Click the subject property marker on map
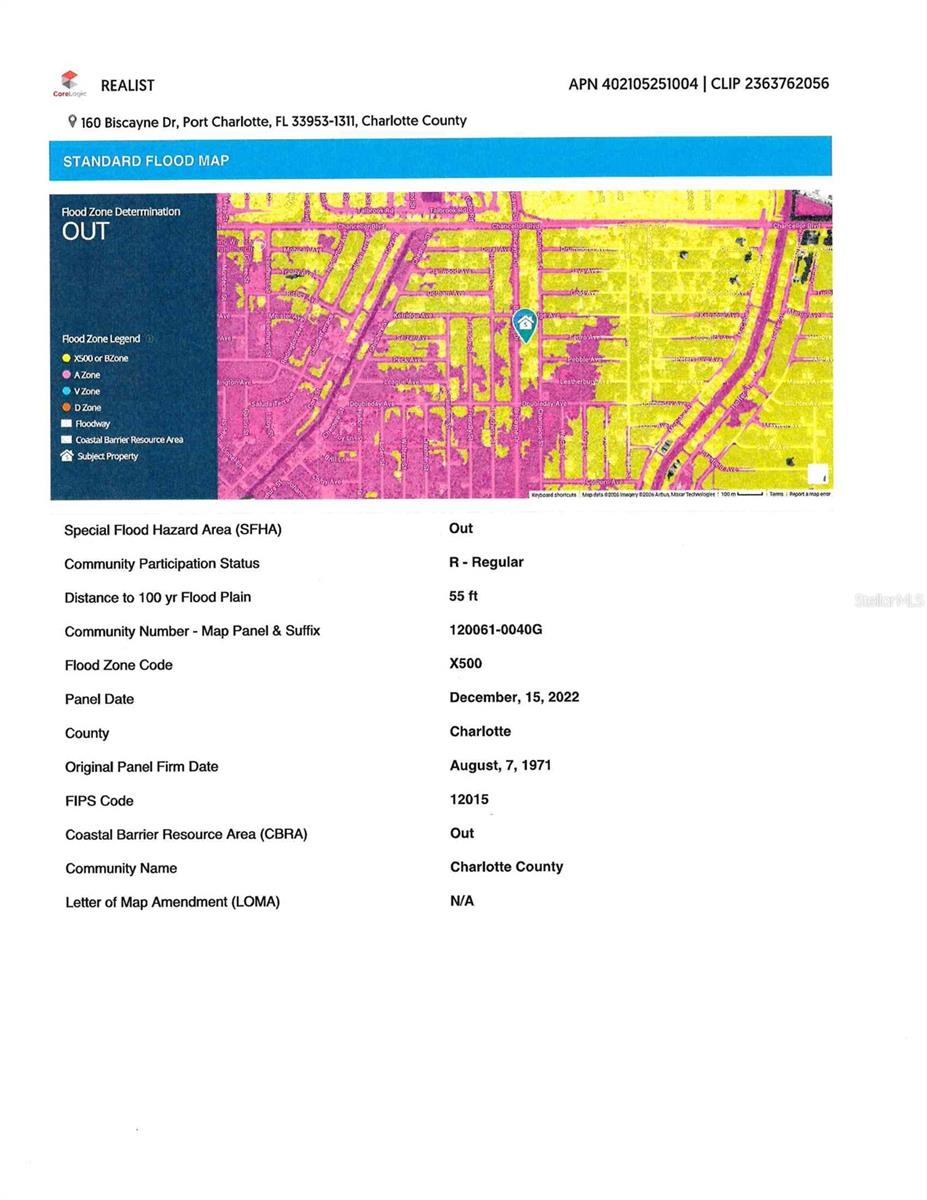927x1200 pixels. tap(524, 324)
